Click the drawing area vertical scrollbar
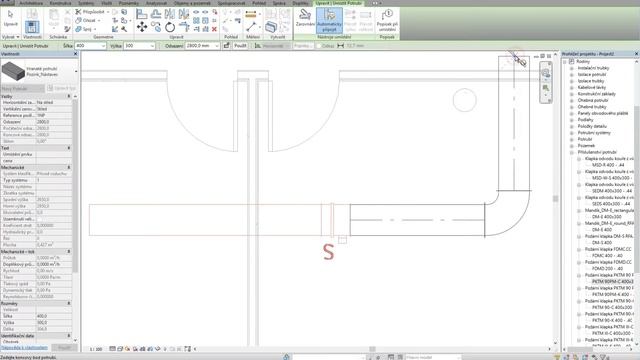 (x=555, y=199)
